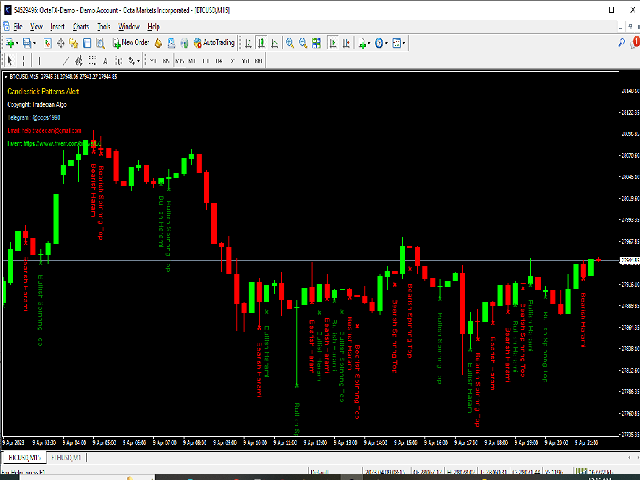Switch to candlestick chart display
This screenshot has height=480, width=640.
(261, 43)
